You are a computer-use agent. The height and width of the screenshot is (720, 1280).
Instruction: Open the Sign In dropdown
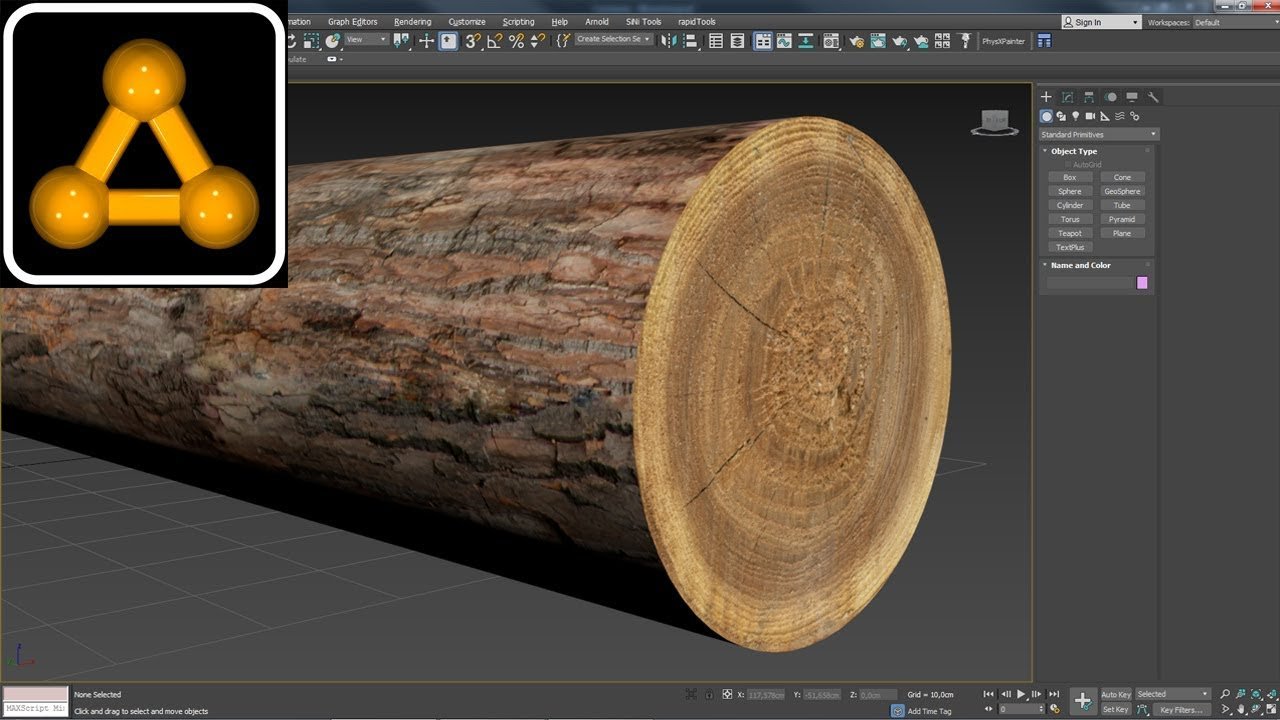(x=1101, y=22)
